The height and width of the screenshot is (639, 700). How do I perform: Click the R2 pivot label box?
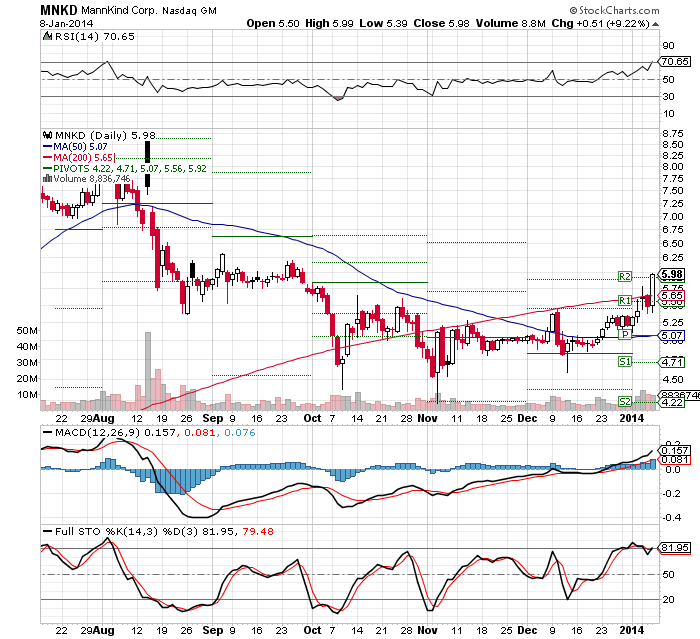625,276
